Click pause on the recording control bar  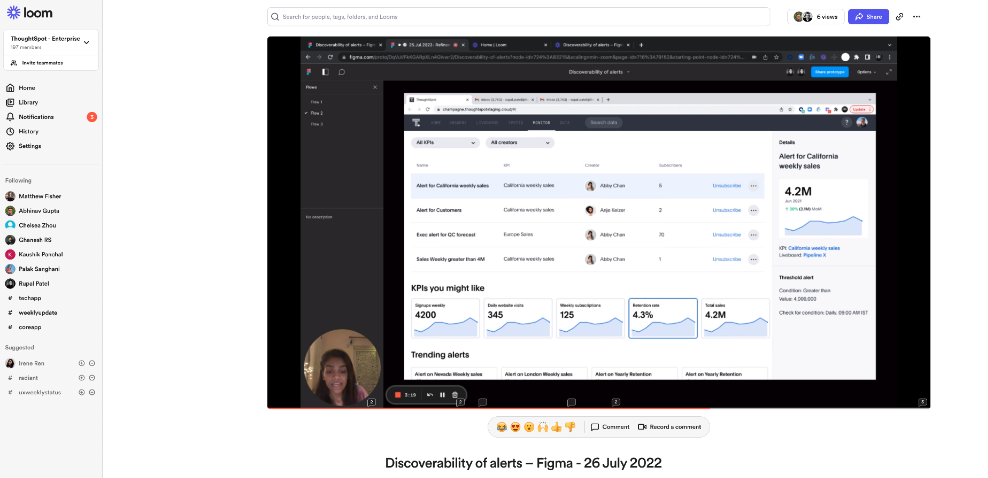pyautogui.click(x=442, y=395)
